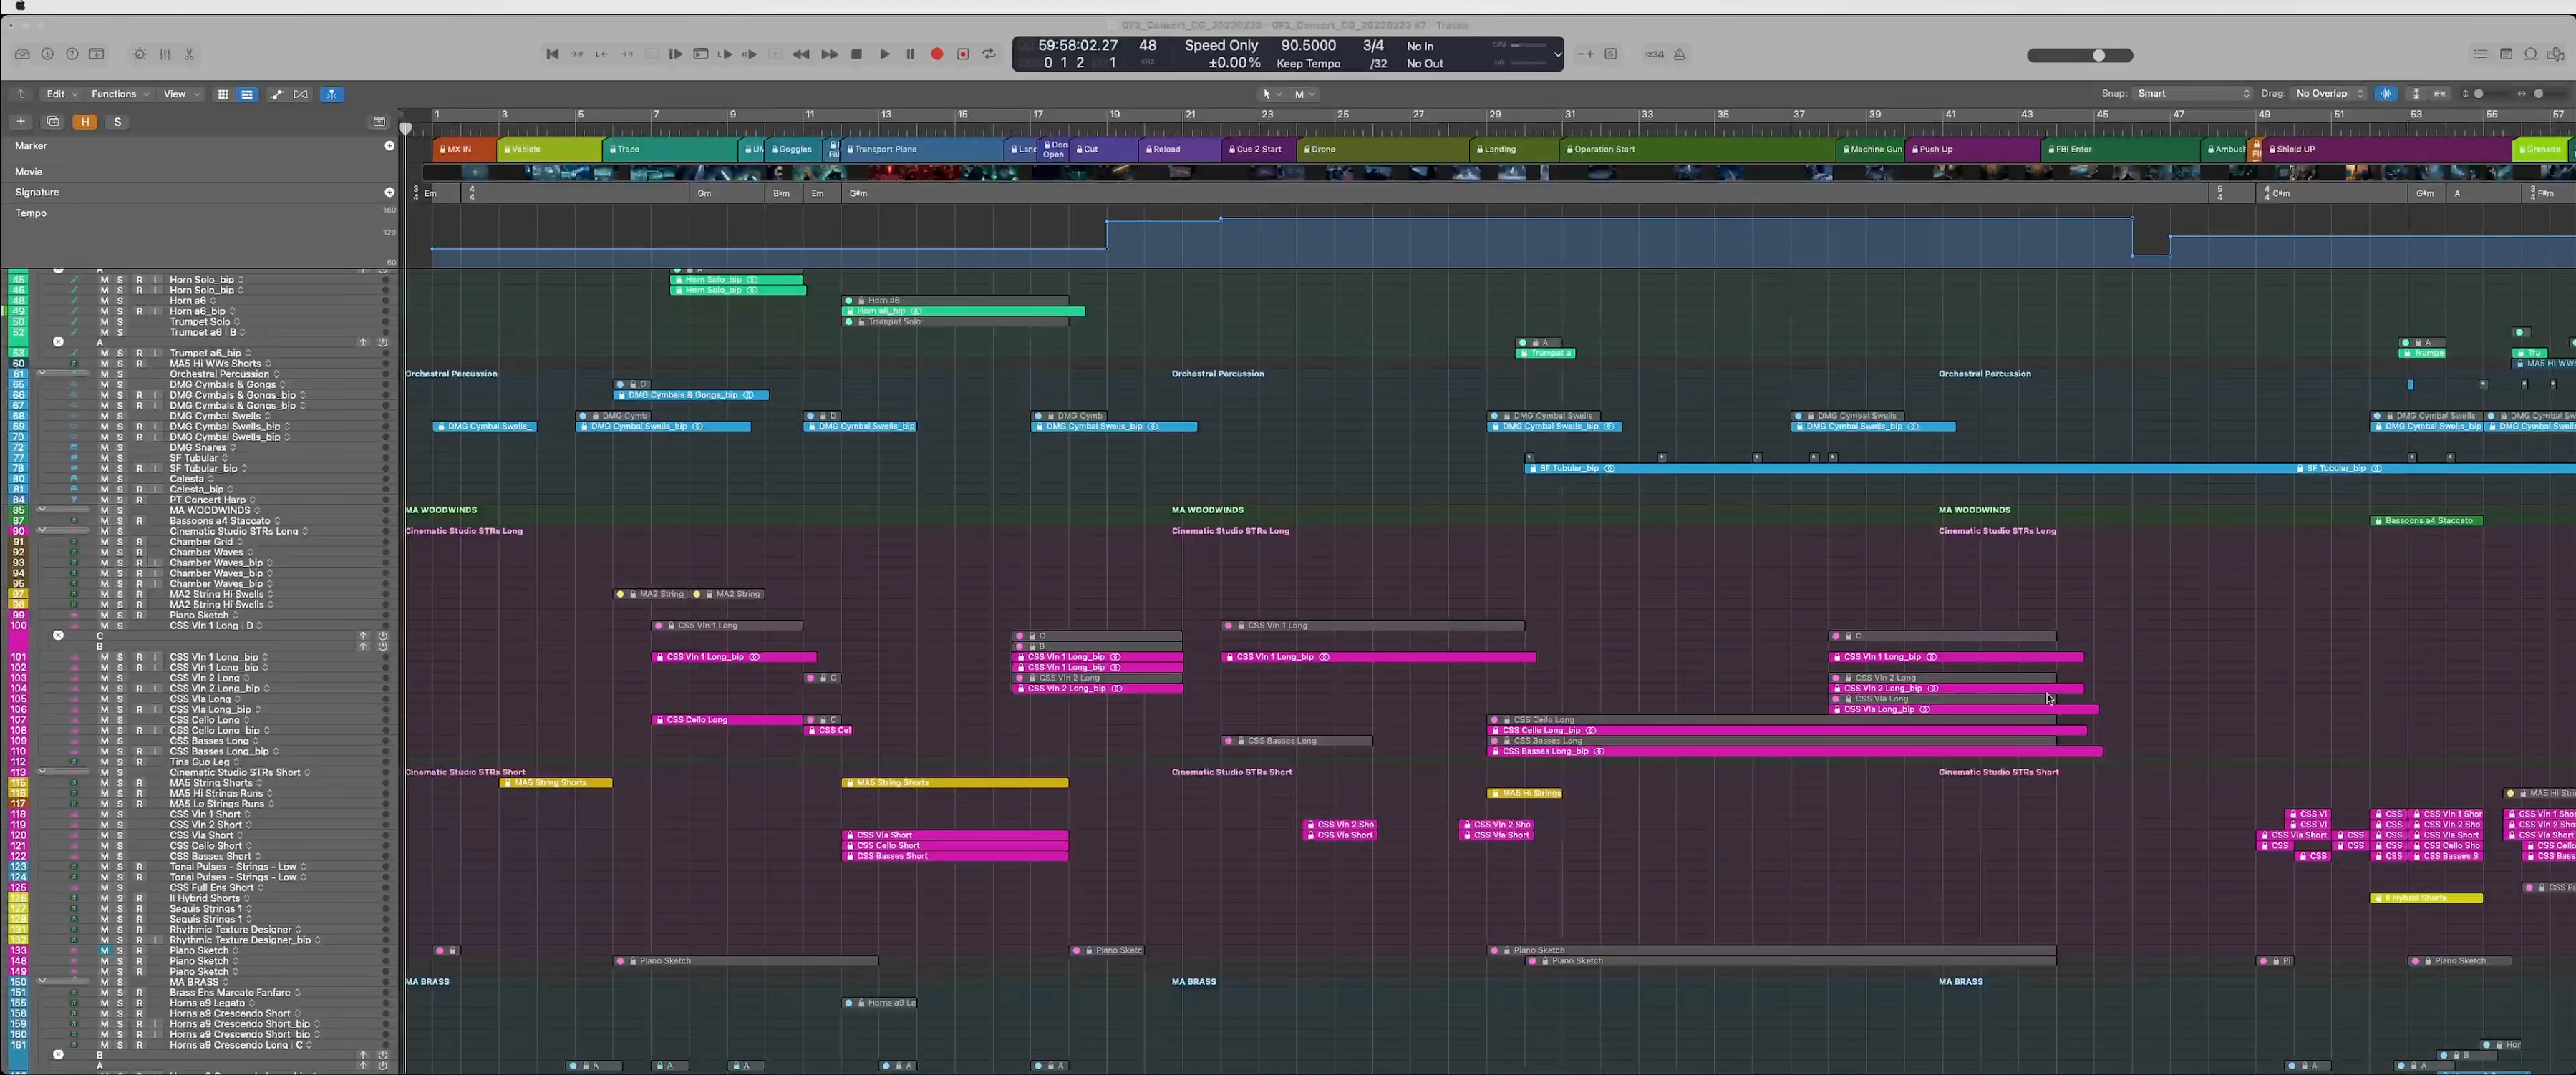2576x1075 pixels.
Task: Toggle the Solo S transport button
Action: point(1610,54)
